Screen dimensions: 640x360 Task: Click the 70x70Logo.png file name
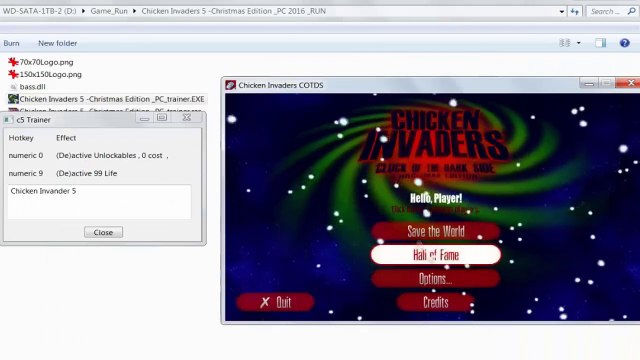(x=47, y=62)
